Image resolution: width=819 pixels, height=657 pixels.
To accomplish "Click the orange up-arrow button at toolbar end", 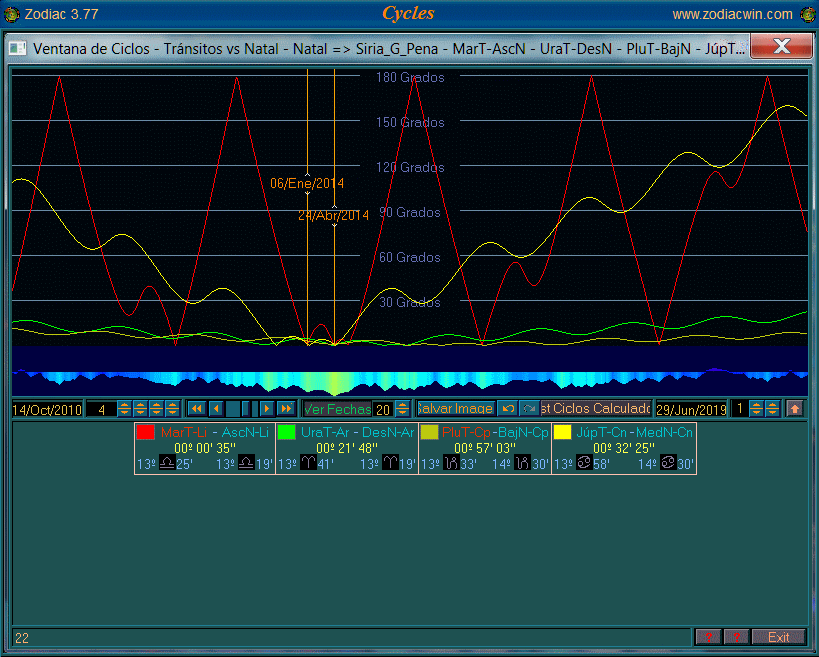I will pyautogui.click(x=794, y=409).
